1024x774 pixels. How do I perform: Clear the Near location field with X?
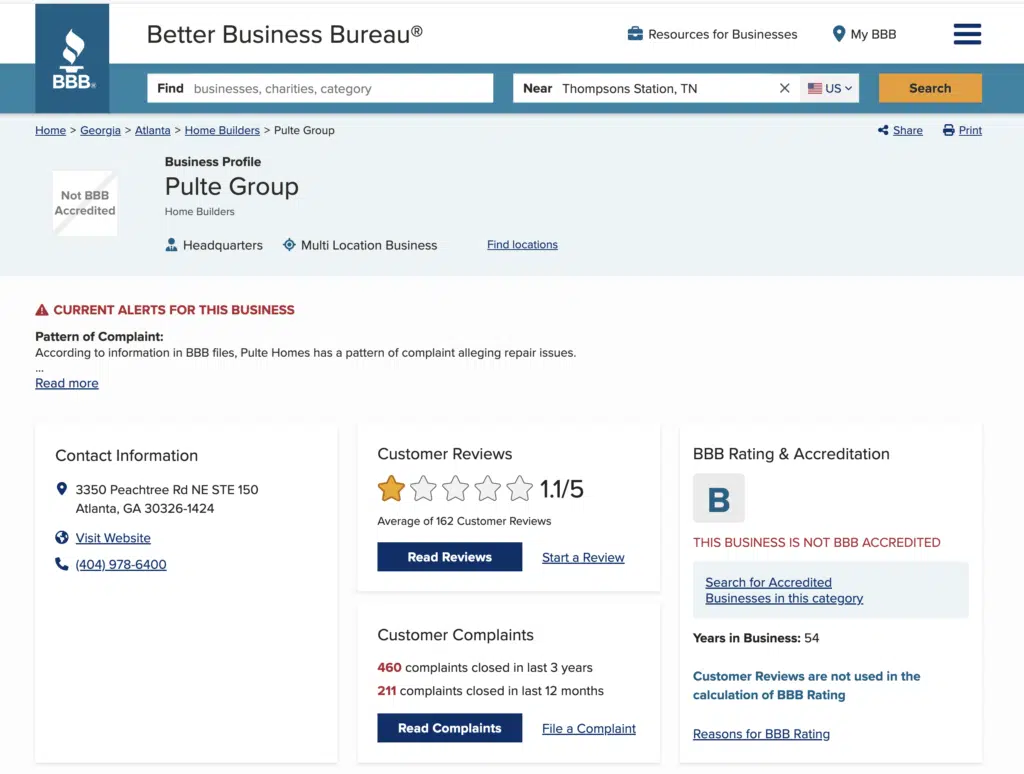tap(785, 88)
